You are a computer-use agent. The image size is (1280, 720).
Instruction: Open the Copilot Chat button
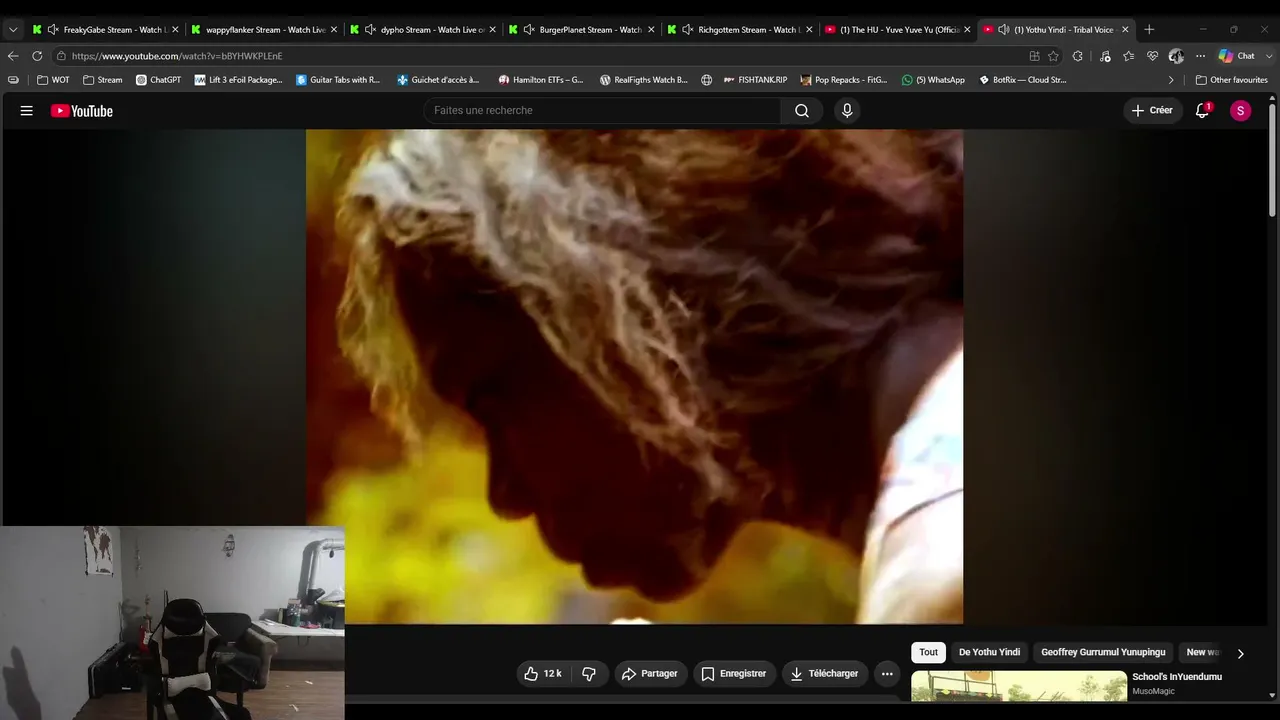[1236, 56]
